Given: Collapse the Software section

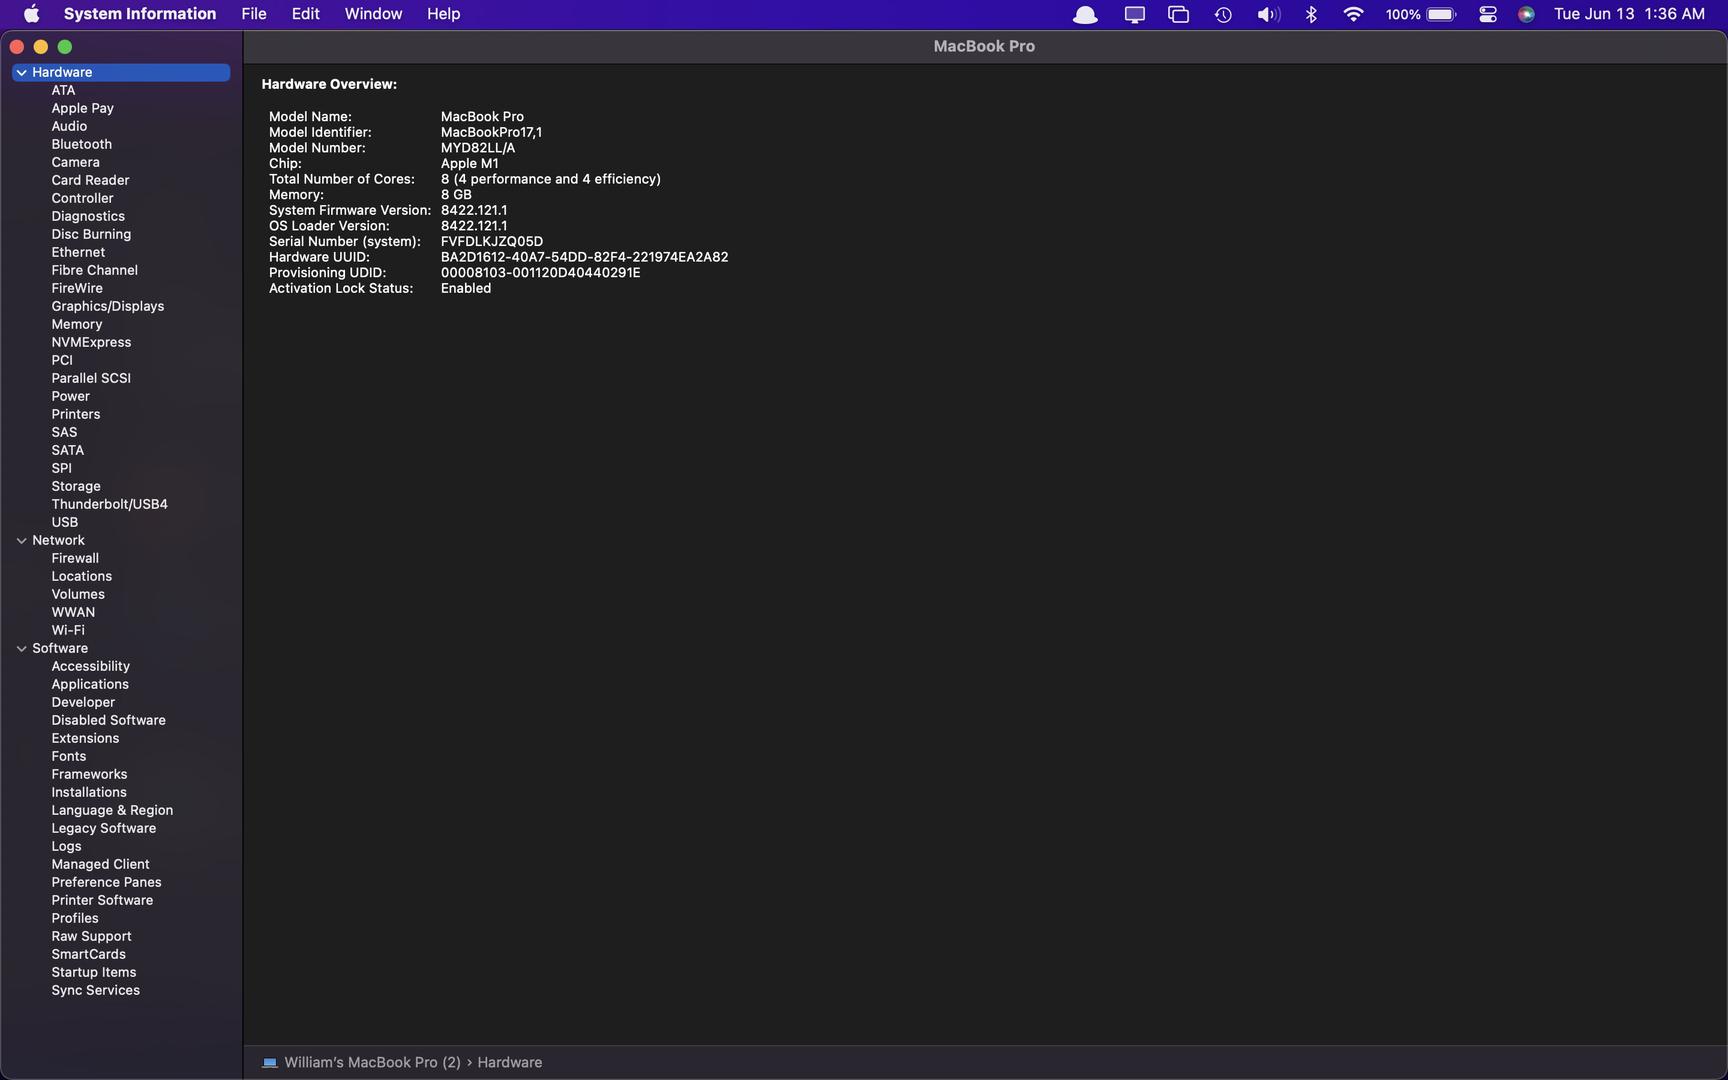Looking at the screenshot, I should (x=21, y=648).
